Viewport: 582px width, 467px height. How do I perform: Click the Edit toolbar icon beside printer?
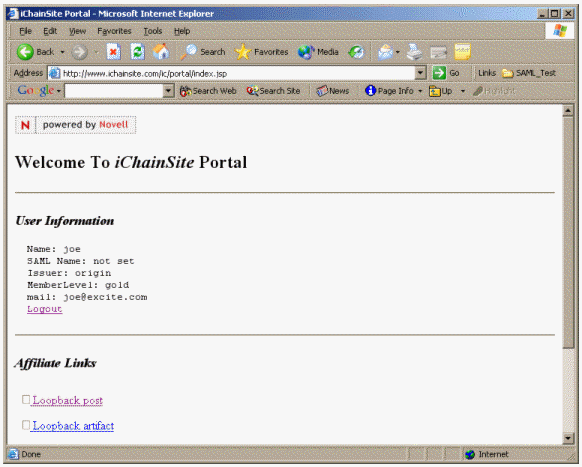tap(438, 52)
